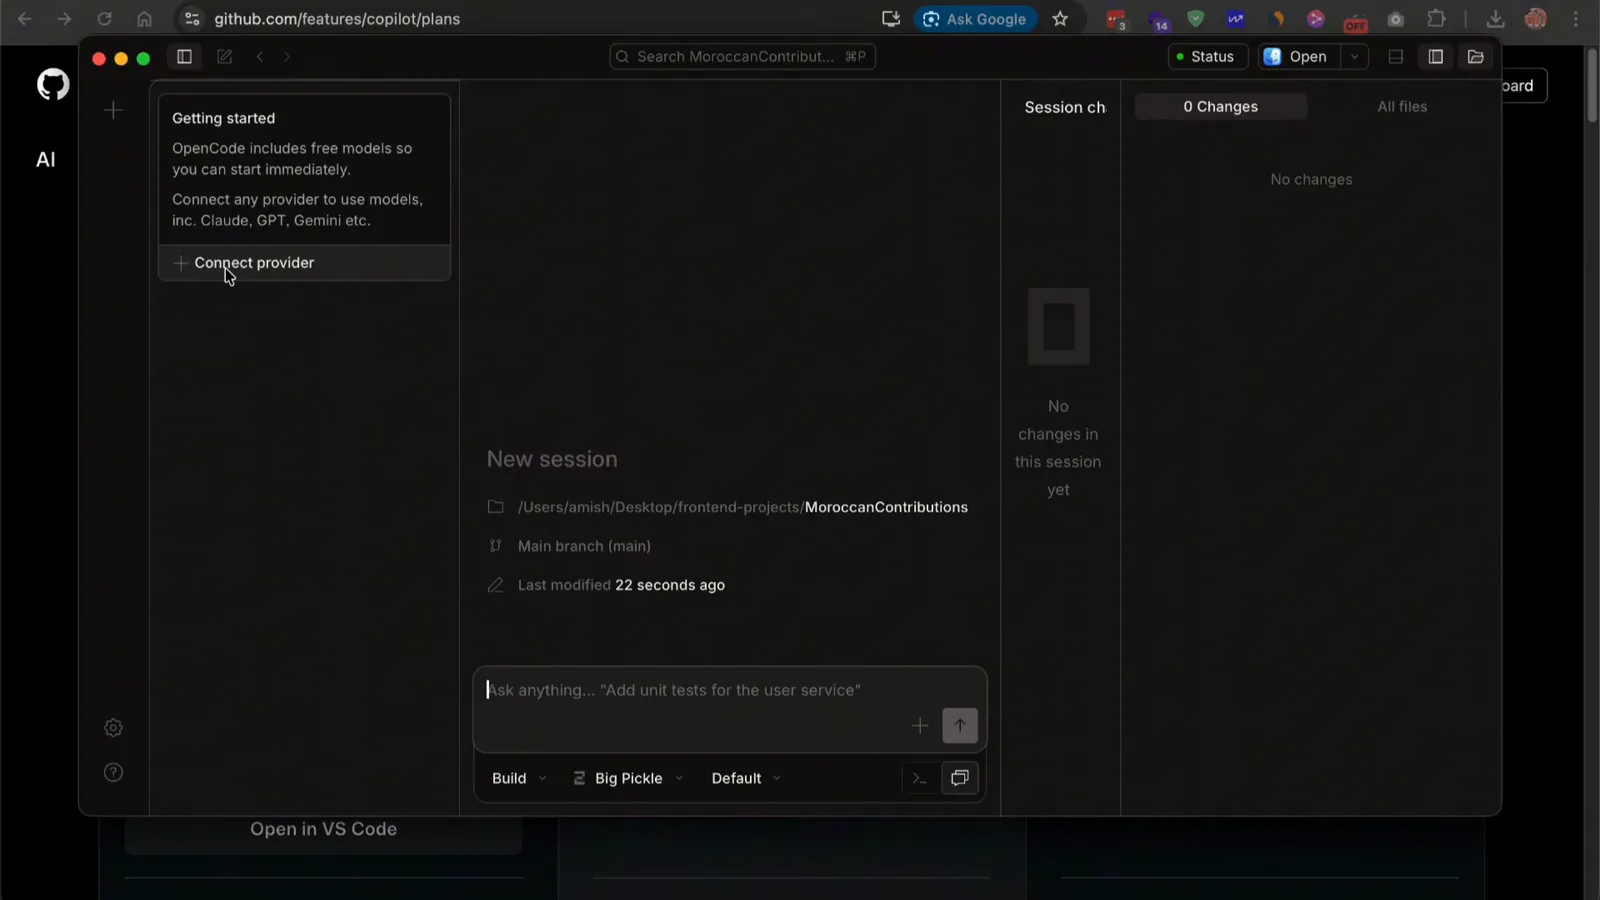Click Open in VS Code on the GitHub page
Viewport: 1600px width, 900px height.
[323, 829]
